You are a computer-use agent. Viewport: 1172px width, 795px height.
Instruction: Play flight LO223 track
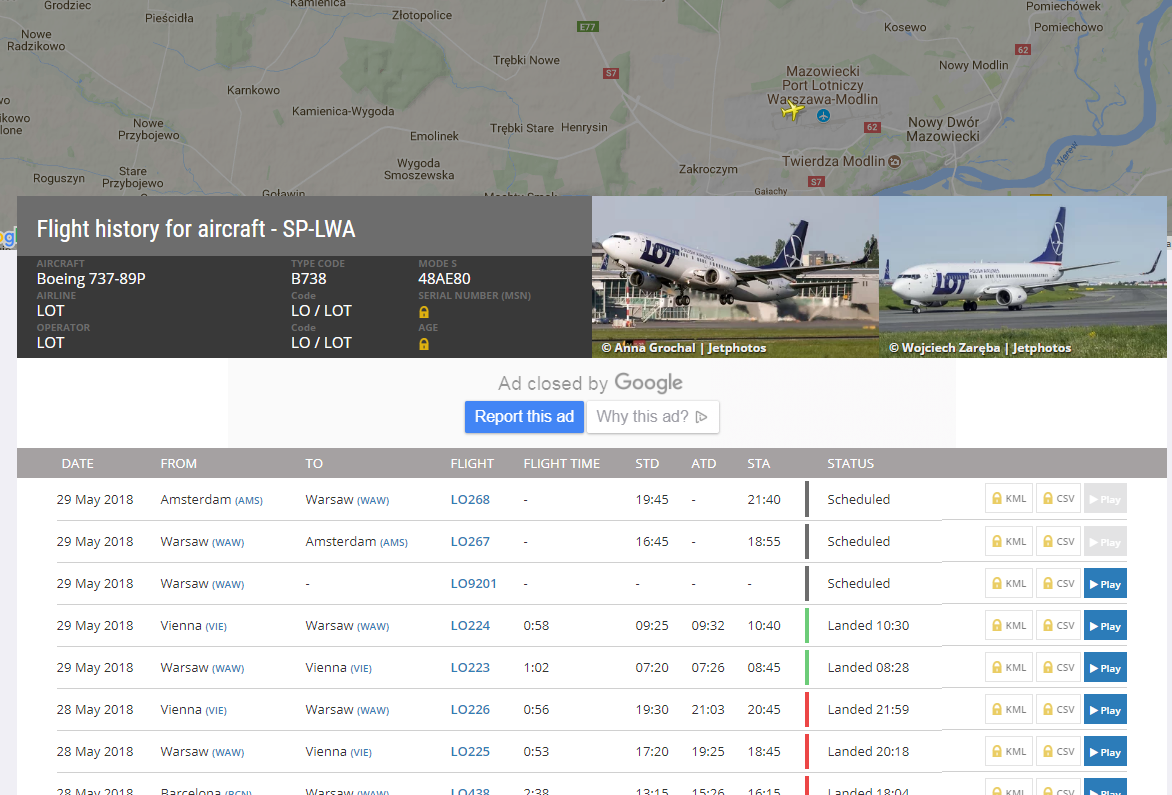click(x=1105, y=667)
